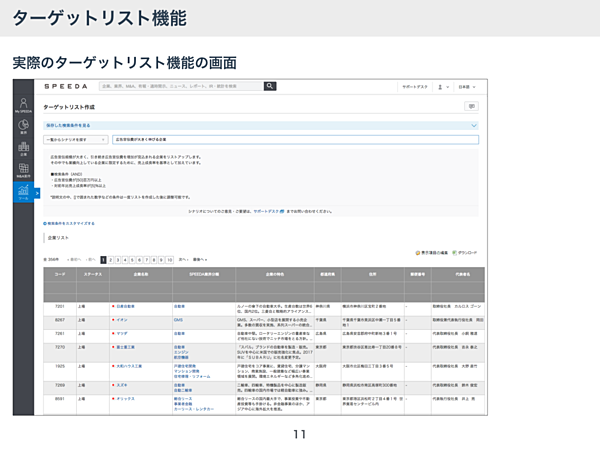Go to page 2 of results

click(x=111, y=258)
